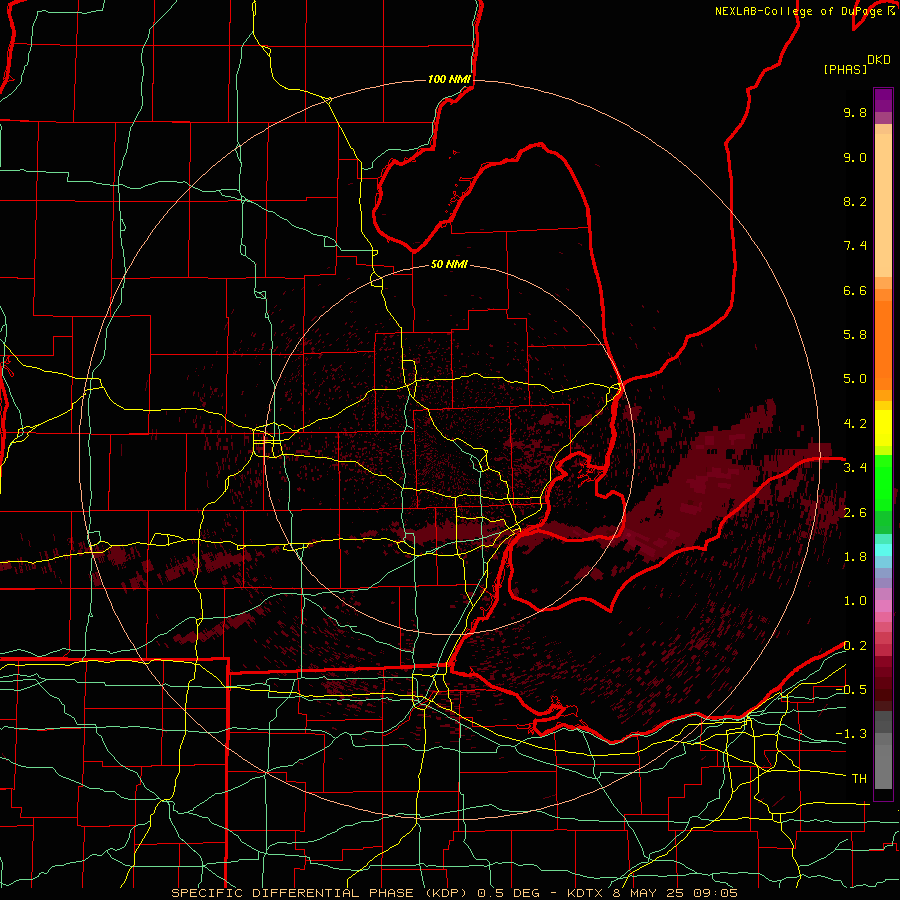Click the 5.8 scale value
This screenshot has width=900, height=900.
point(855,335)
